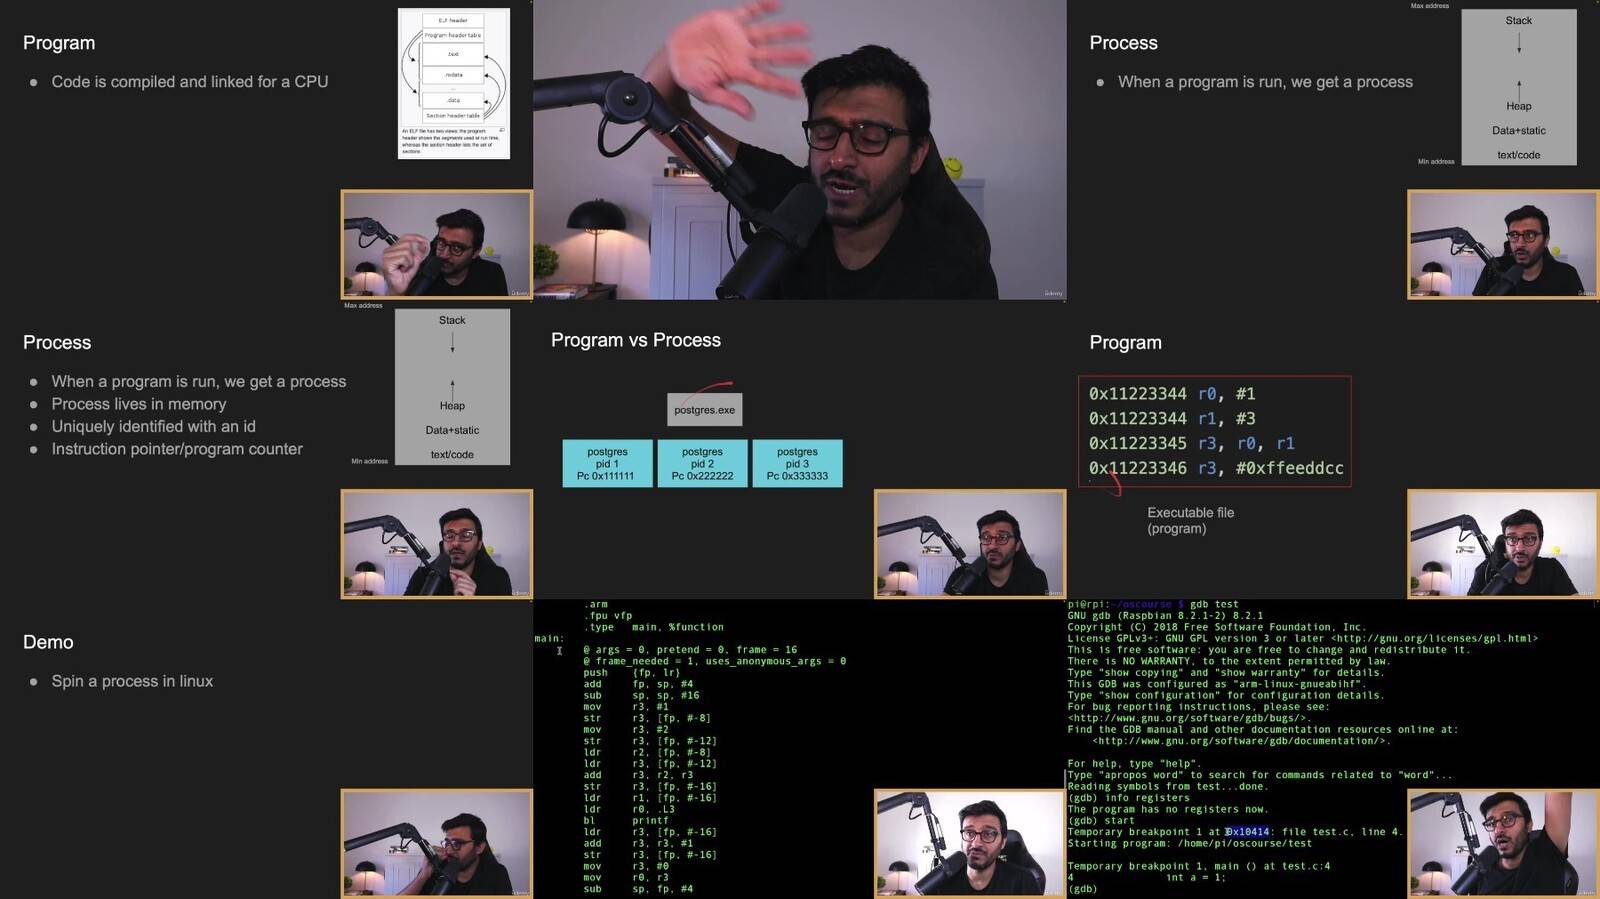Screen dimensions: 1600x899
Task: Click the "@ frame_needed = 1" comment line
Action: coord(715,661)
